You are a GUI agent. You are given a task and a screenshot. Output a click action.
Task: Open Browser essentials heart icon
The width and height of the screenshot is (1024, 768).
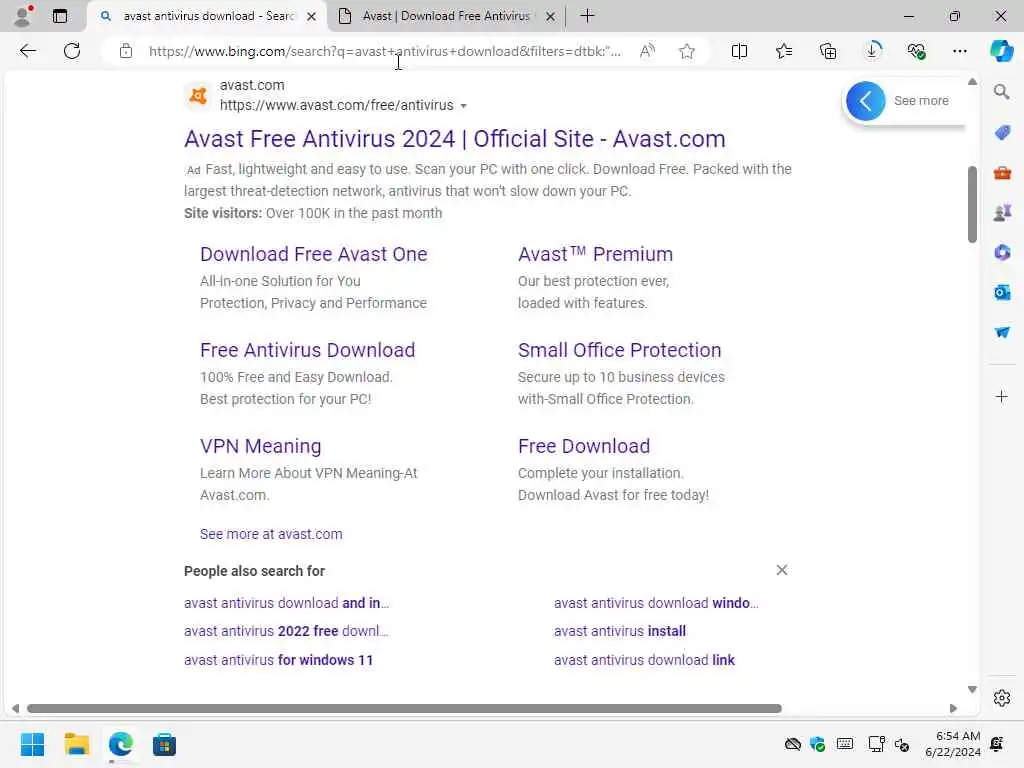(916, 51)
